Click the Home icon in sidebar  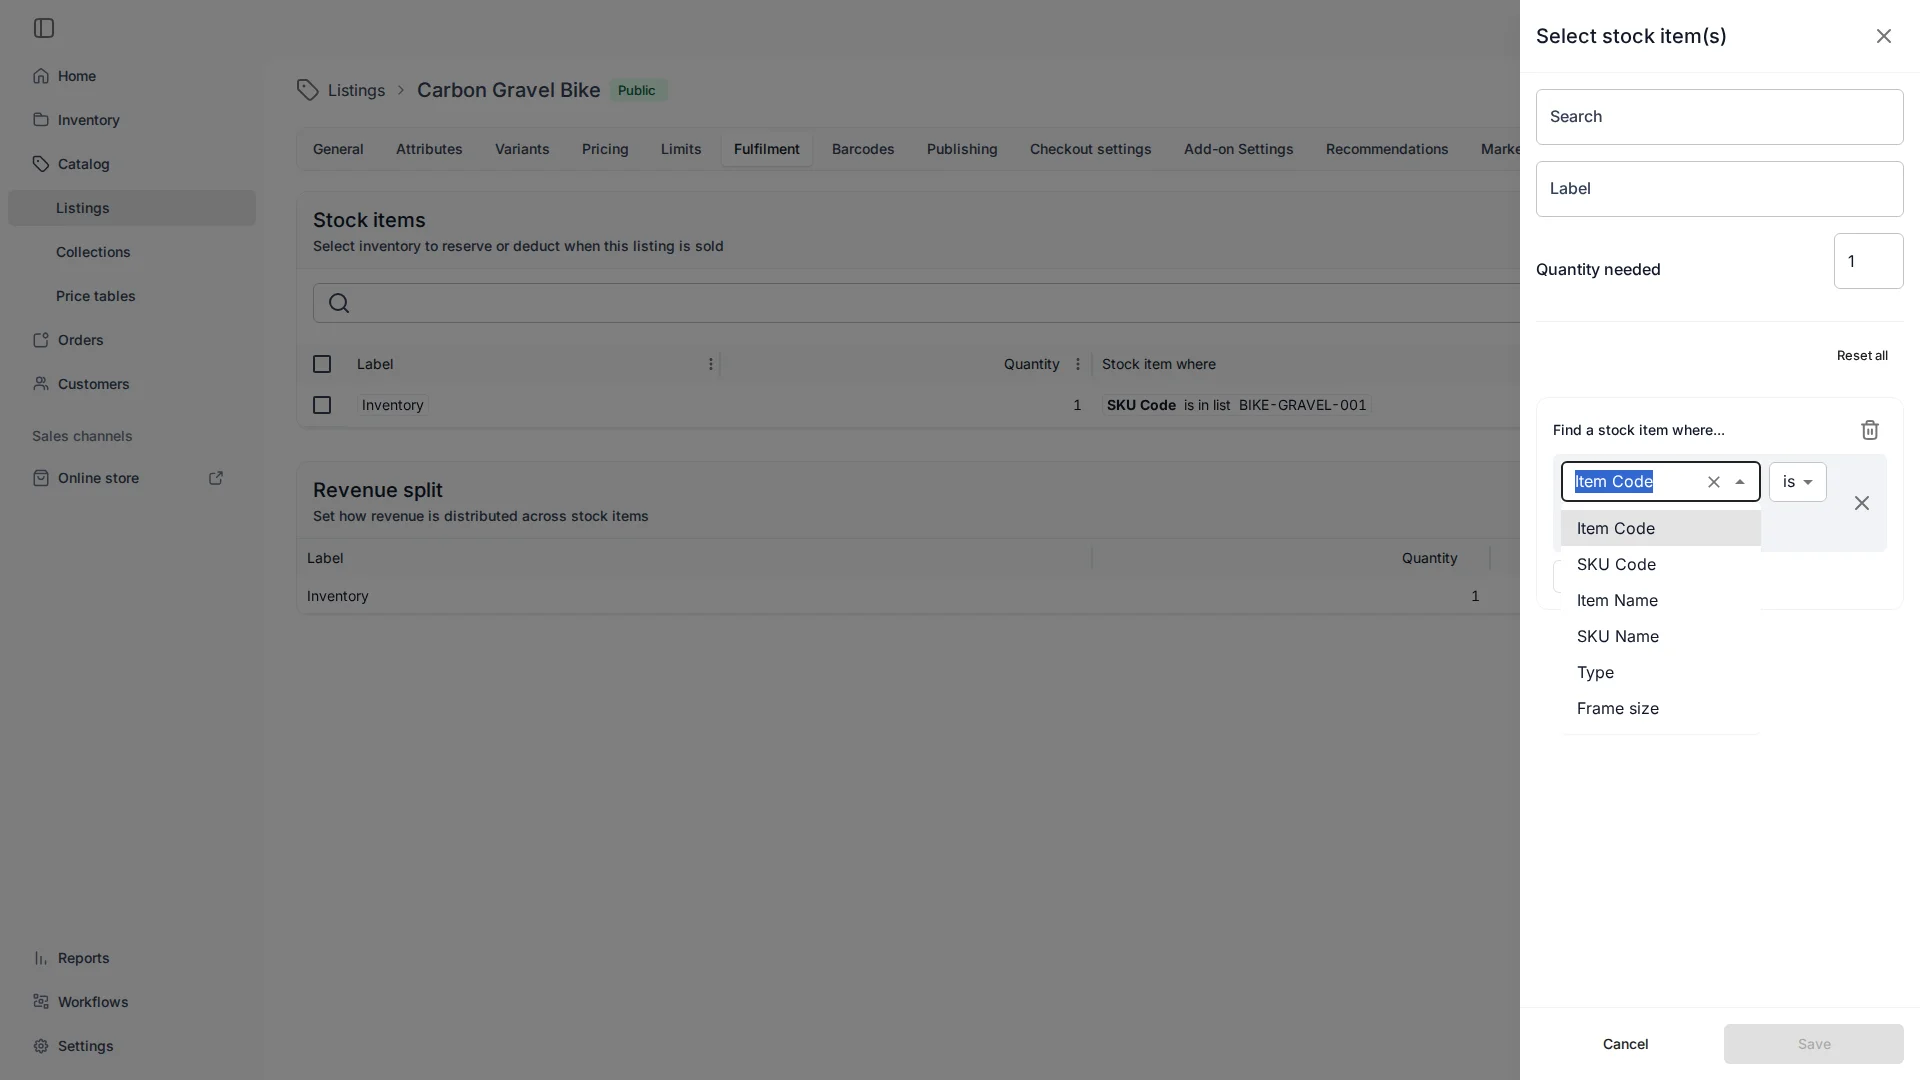coord(40,76)
